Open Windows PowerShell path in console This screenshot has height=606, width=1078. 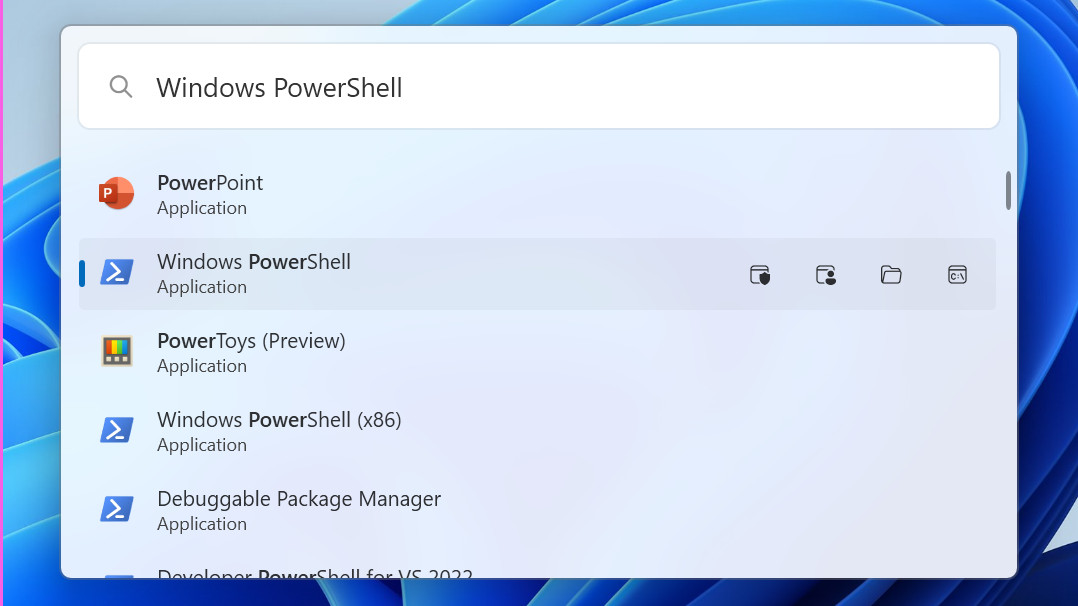point(957,275)
